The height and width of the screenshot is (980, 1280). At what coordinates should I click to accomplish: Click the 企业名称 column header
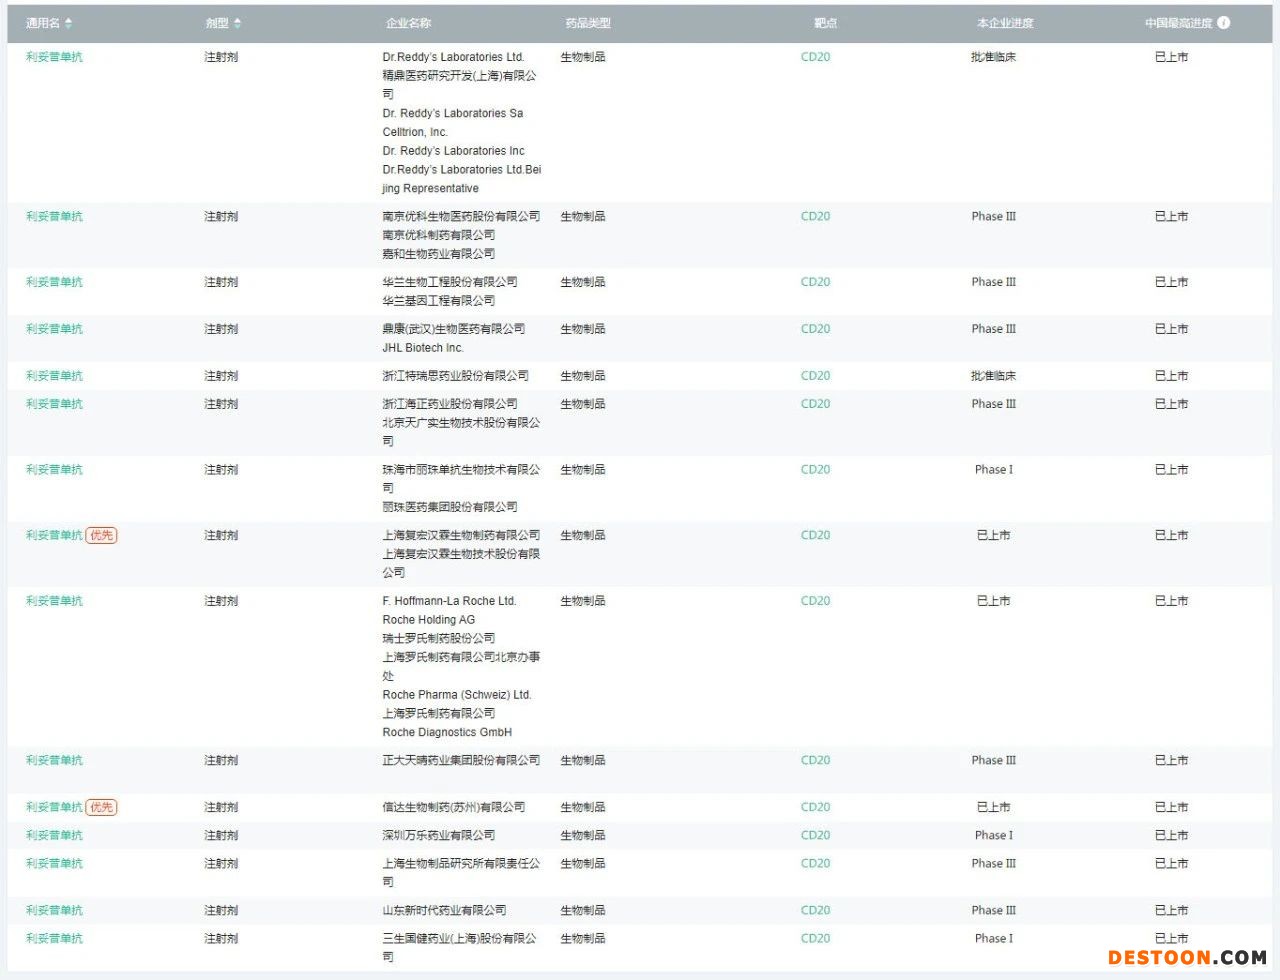(x=408, y=23)
